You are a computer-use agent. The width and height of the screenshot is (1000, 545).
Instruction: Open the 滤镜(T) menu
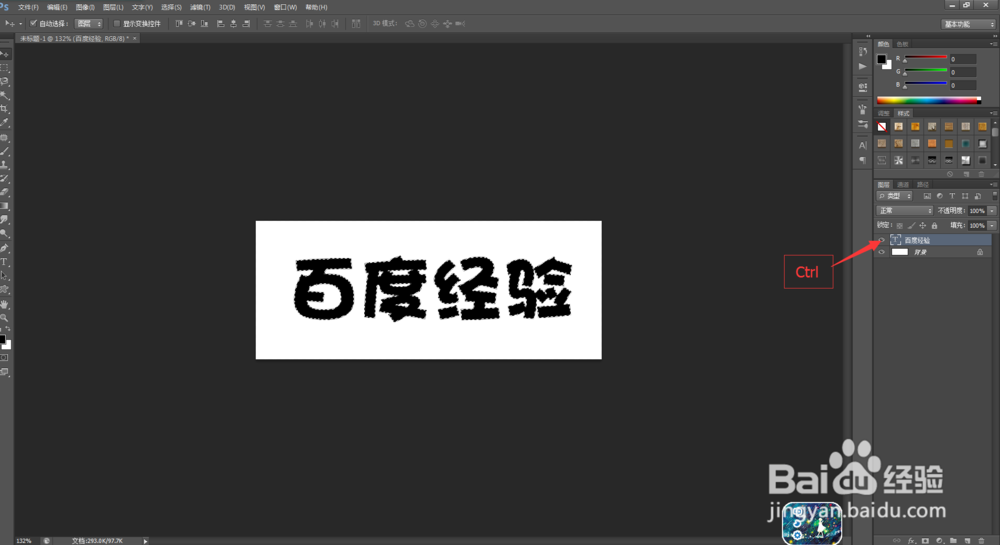200,7
